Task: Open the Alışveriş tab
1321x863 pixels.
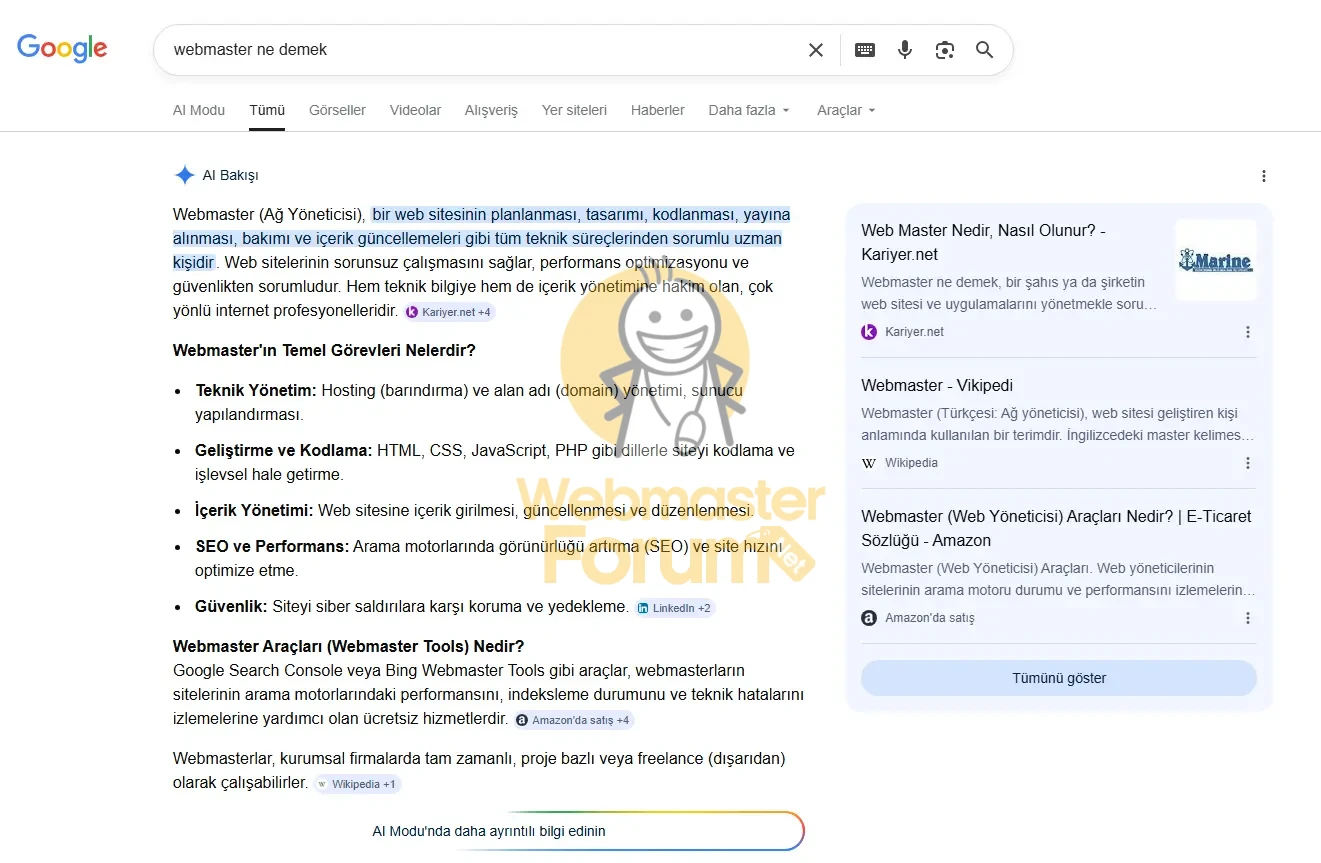Action: (x=491, y=110)
